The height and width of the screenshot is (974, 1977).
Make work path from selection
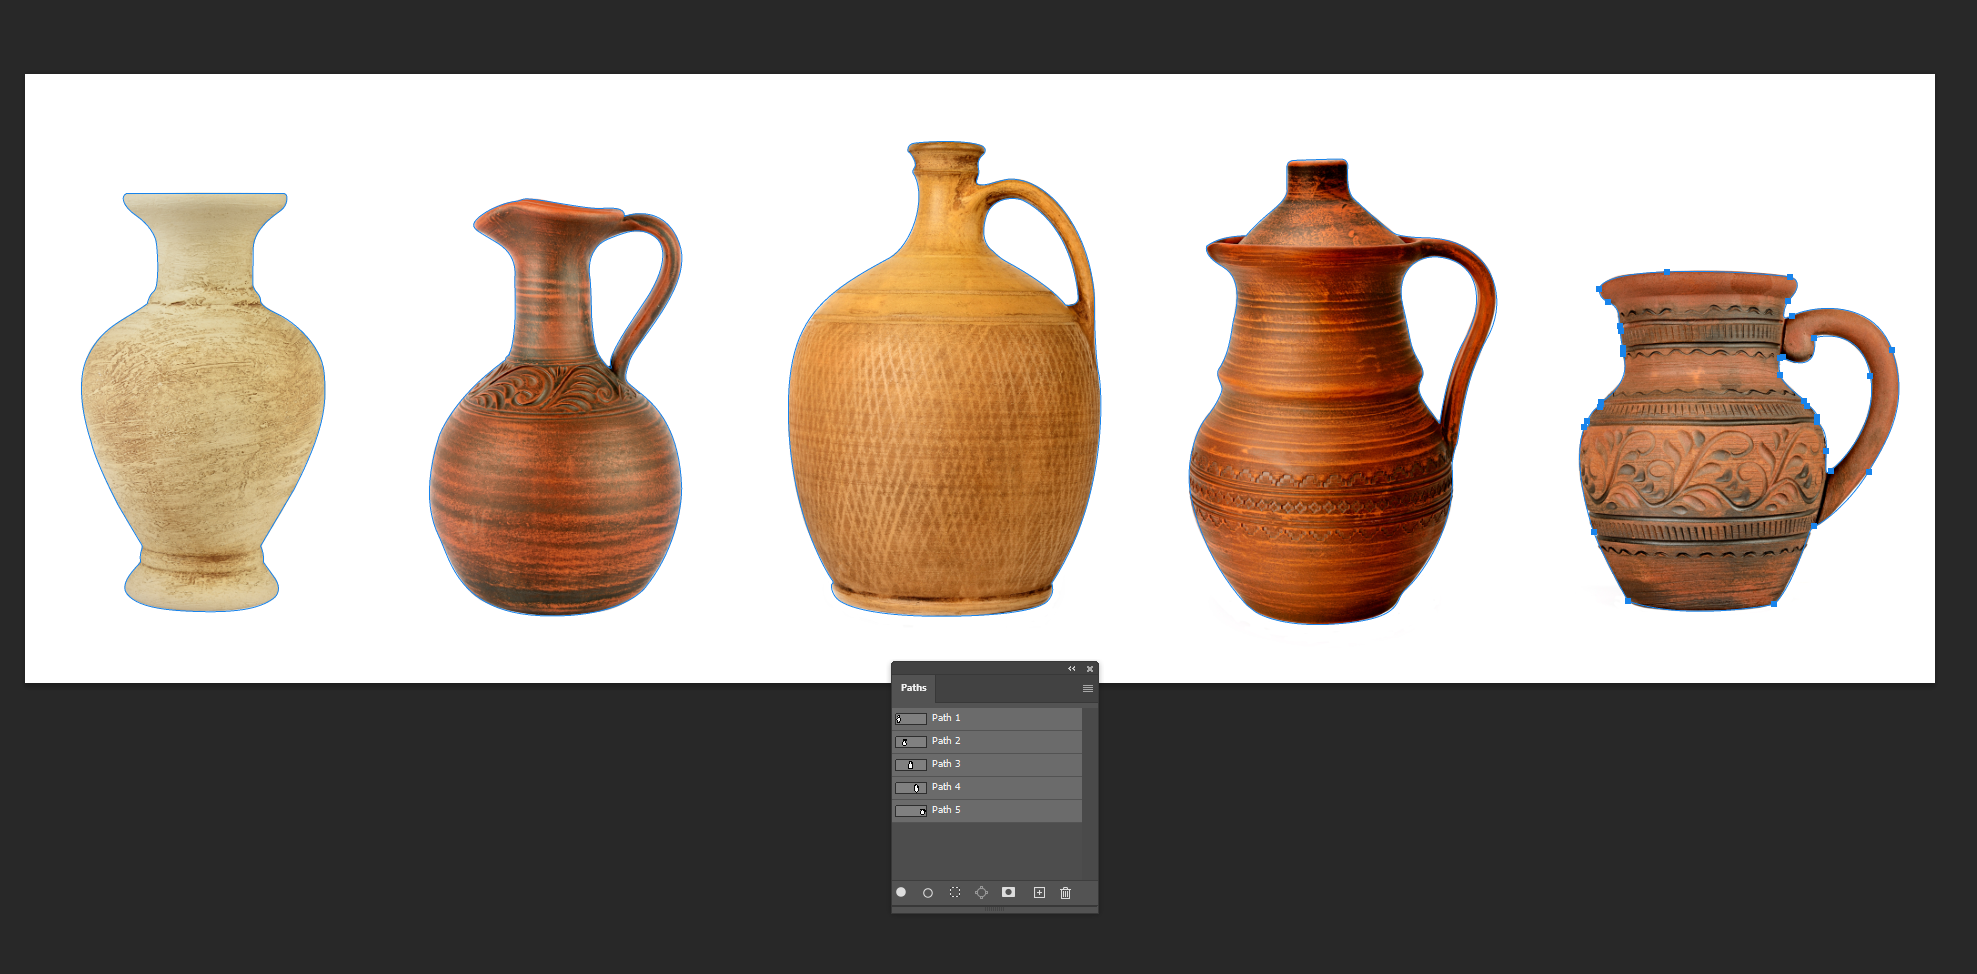click(x=981, y=893)
